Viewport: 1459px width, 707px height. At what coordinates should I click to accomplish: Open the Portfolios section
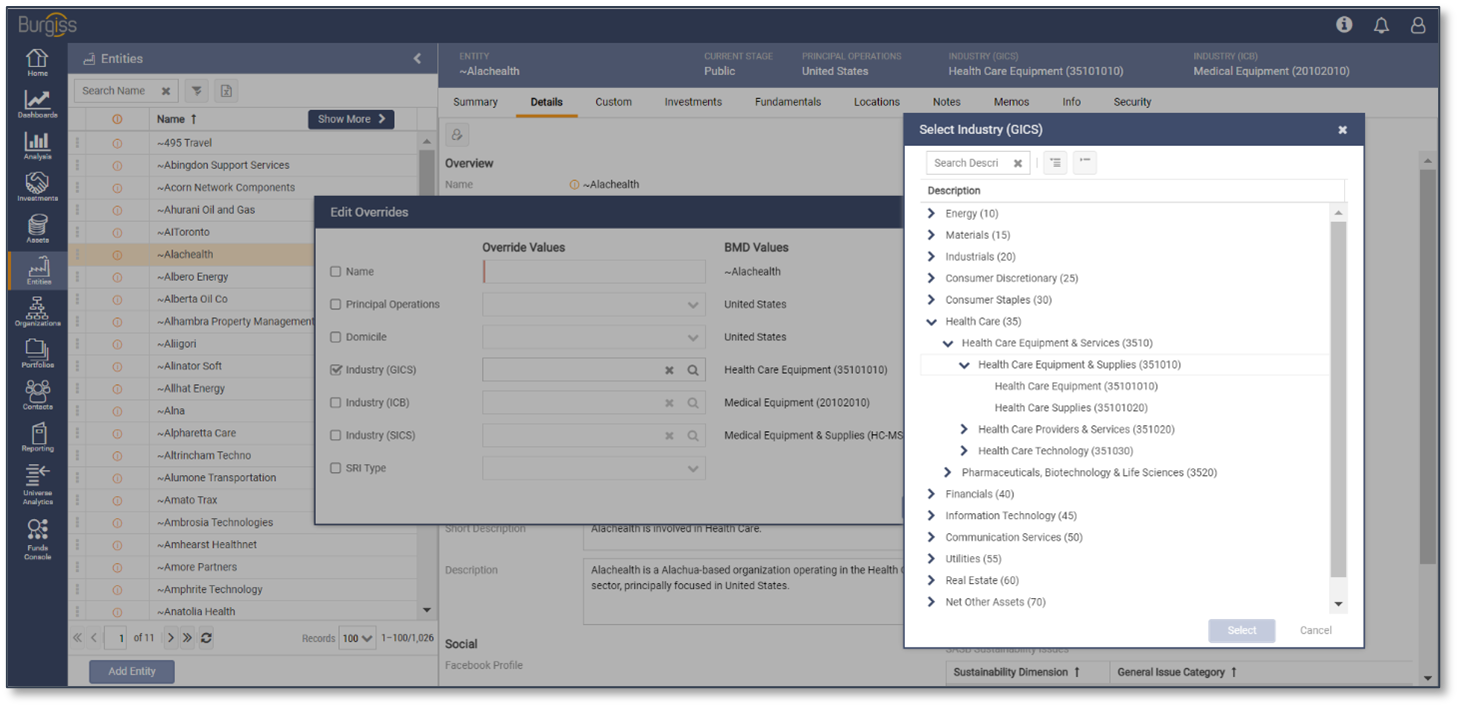coord(37,354)
